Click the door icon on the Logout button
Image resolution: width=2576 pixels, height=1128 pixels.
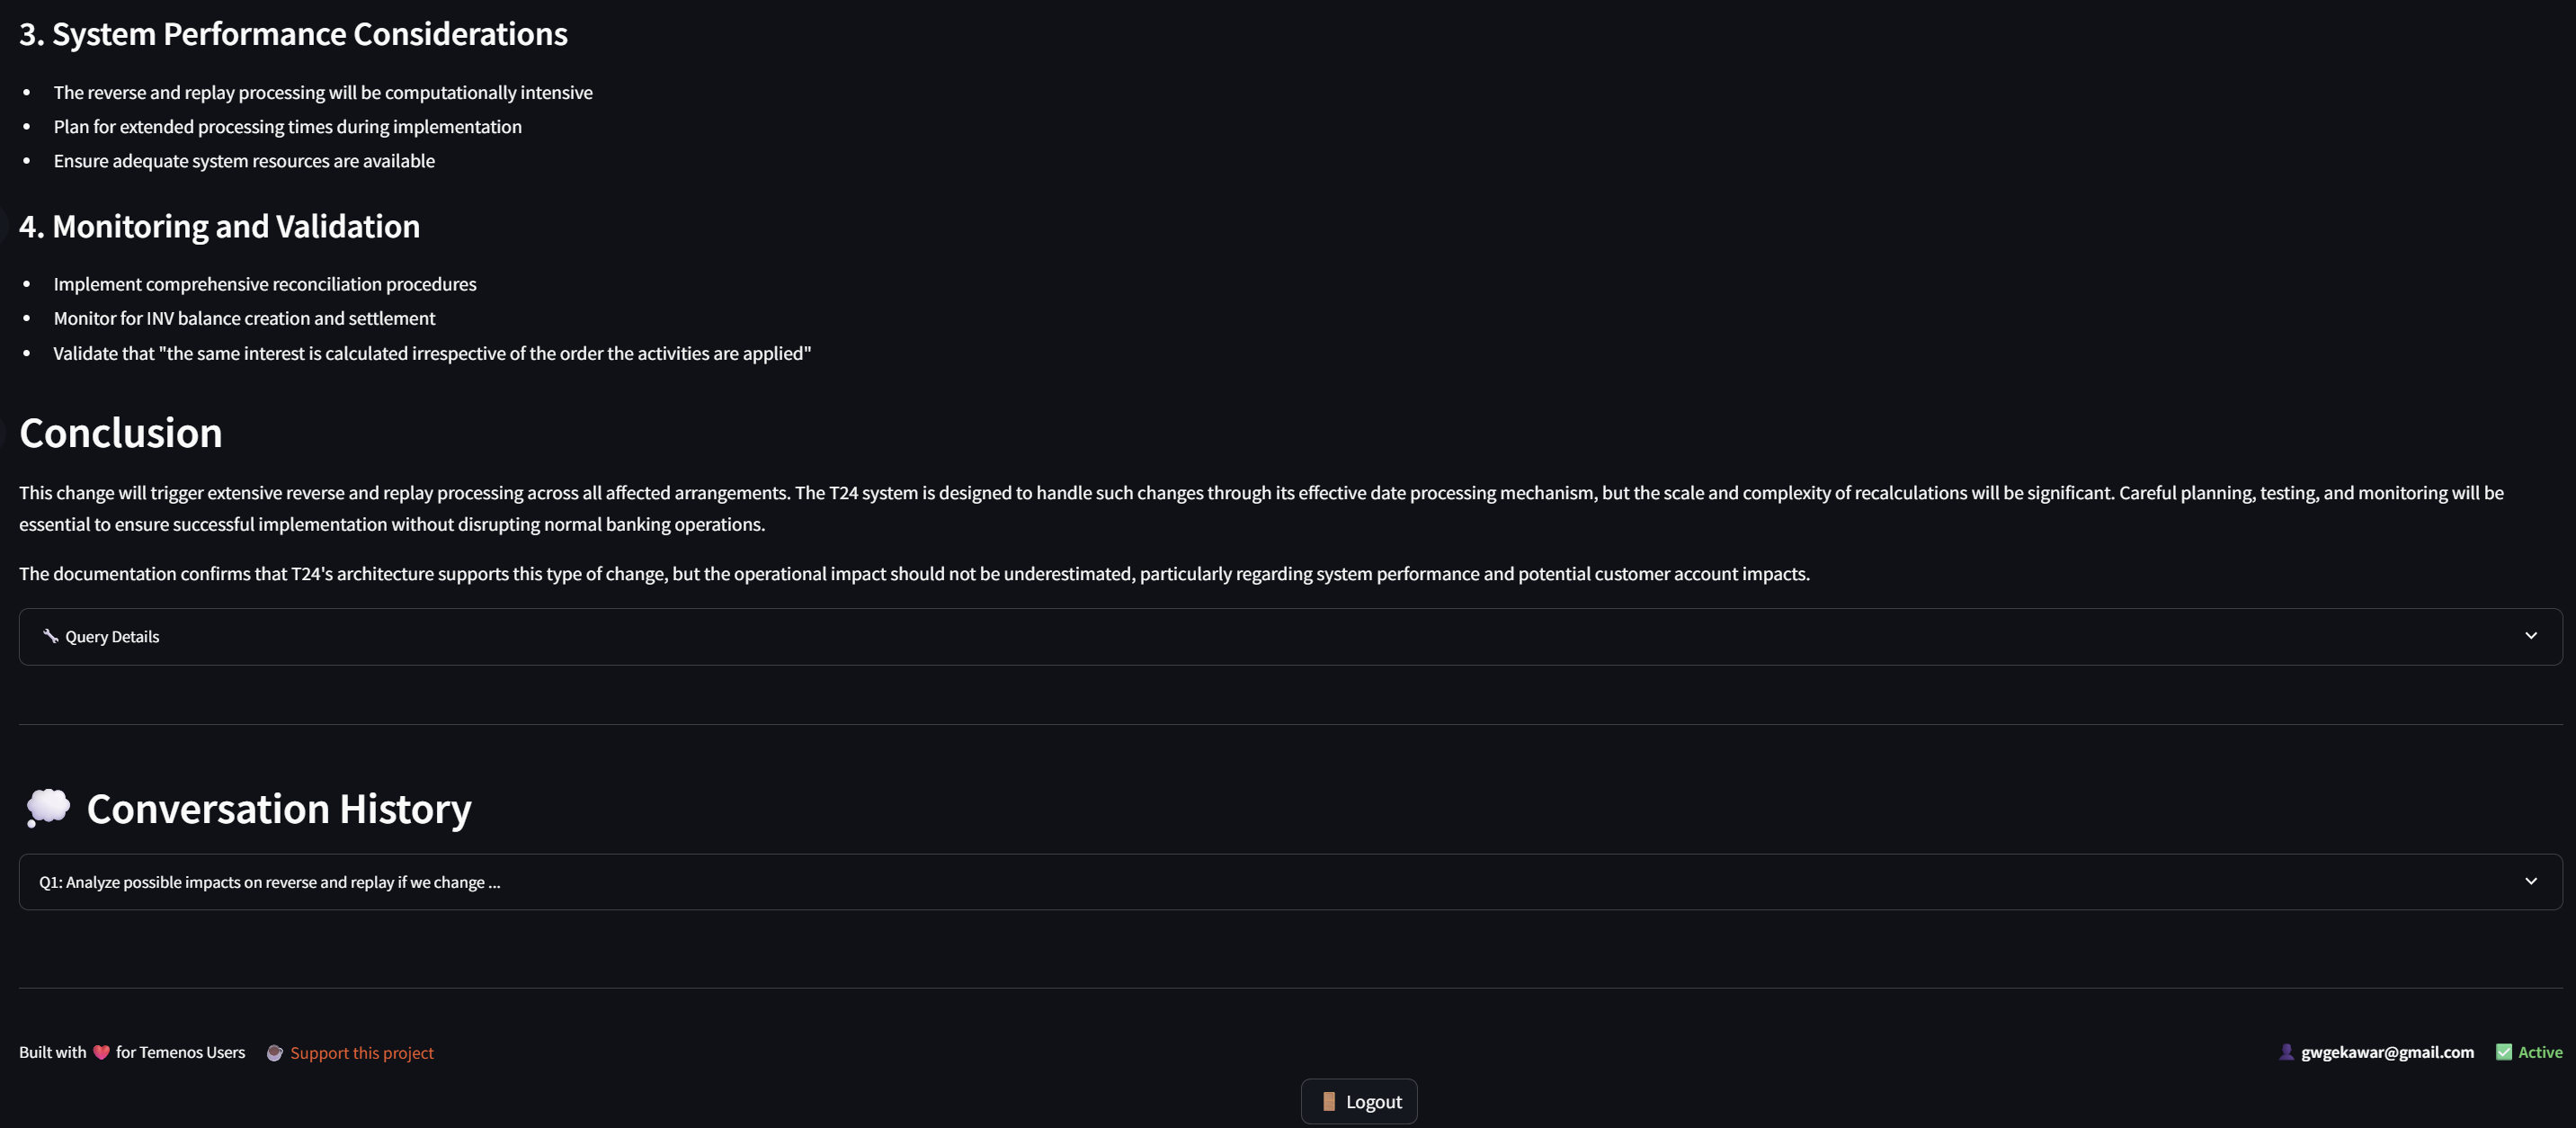coord(1329,1102)
